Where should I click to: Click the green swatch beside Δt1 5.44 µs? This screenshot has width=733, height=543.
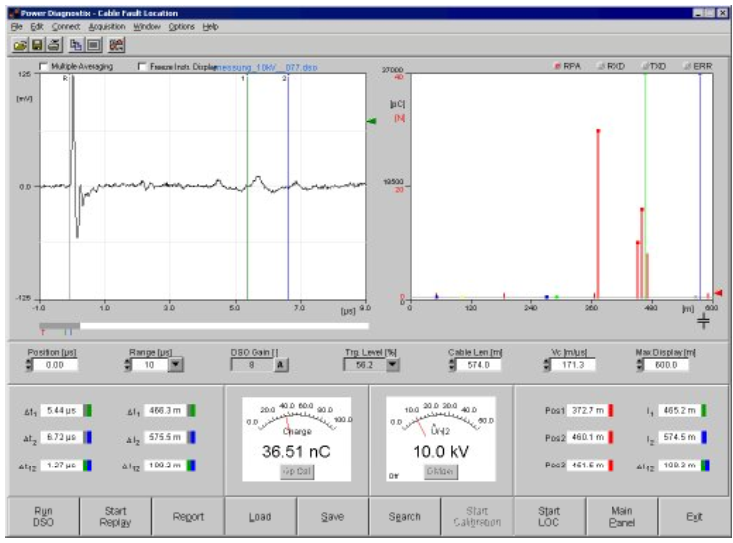87,411
